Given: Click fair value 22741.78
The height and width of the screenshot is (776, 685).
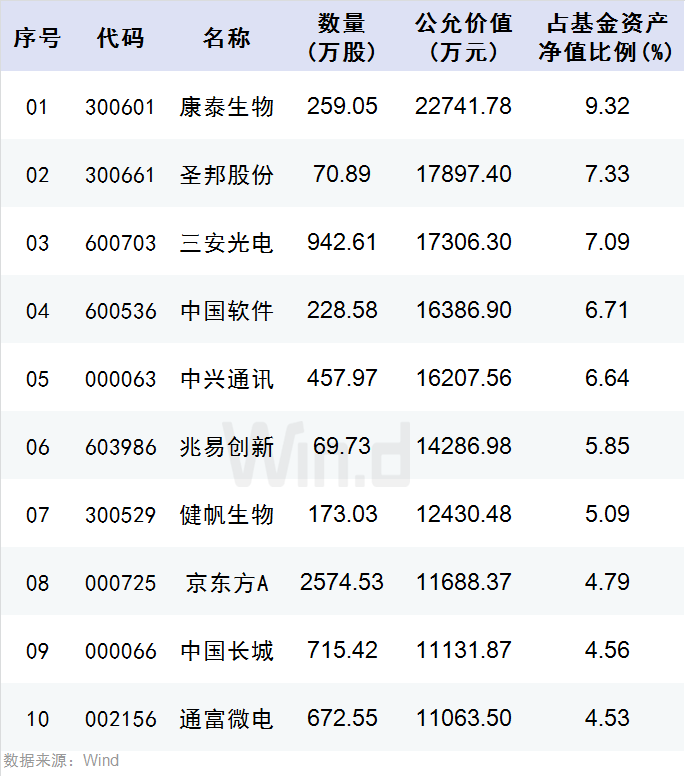Looking at the screenshot, I should 463,106.
